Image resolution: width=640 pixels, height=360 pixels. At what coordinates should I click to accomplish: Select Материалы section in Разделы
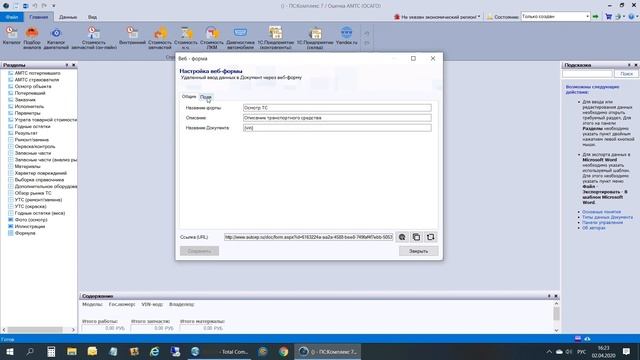click(27, 167)
